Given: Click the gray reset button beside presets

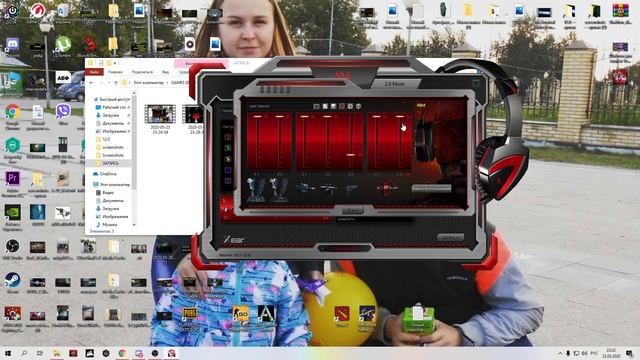Looking at the screenshot, I should (x=431, y=188).
